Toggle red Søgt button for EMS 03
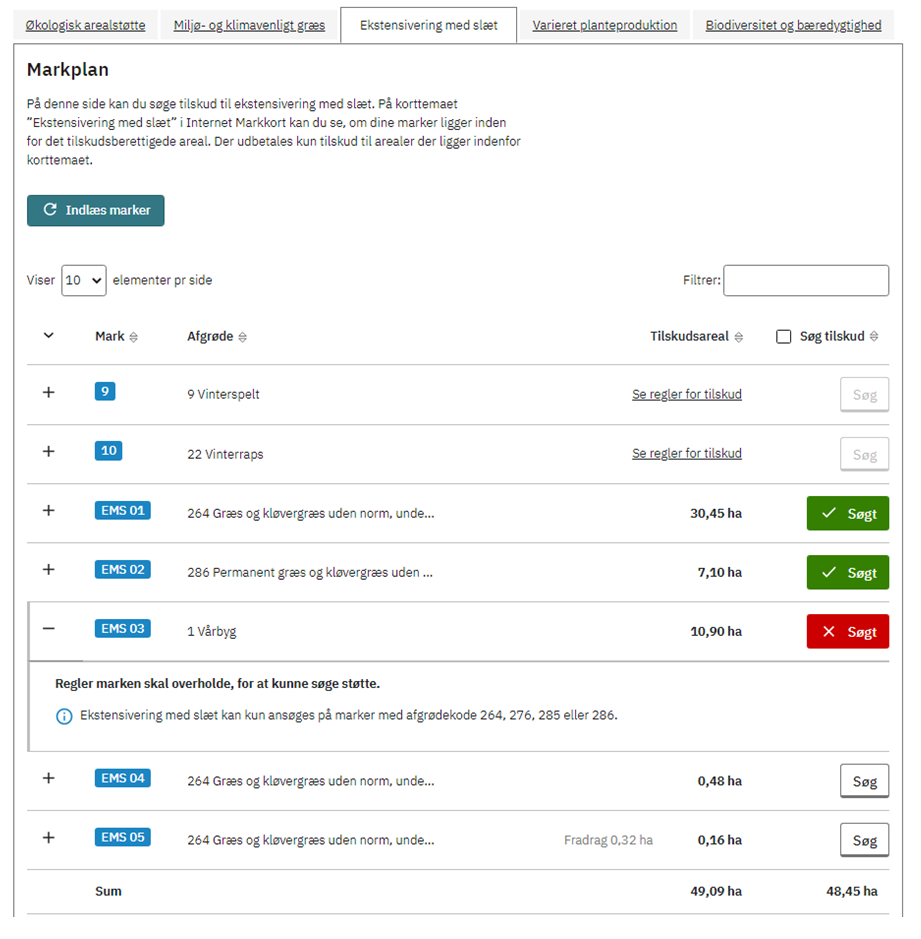The image size is (921, 939). point(847,632)
